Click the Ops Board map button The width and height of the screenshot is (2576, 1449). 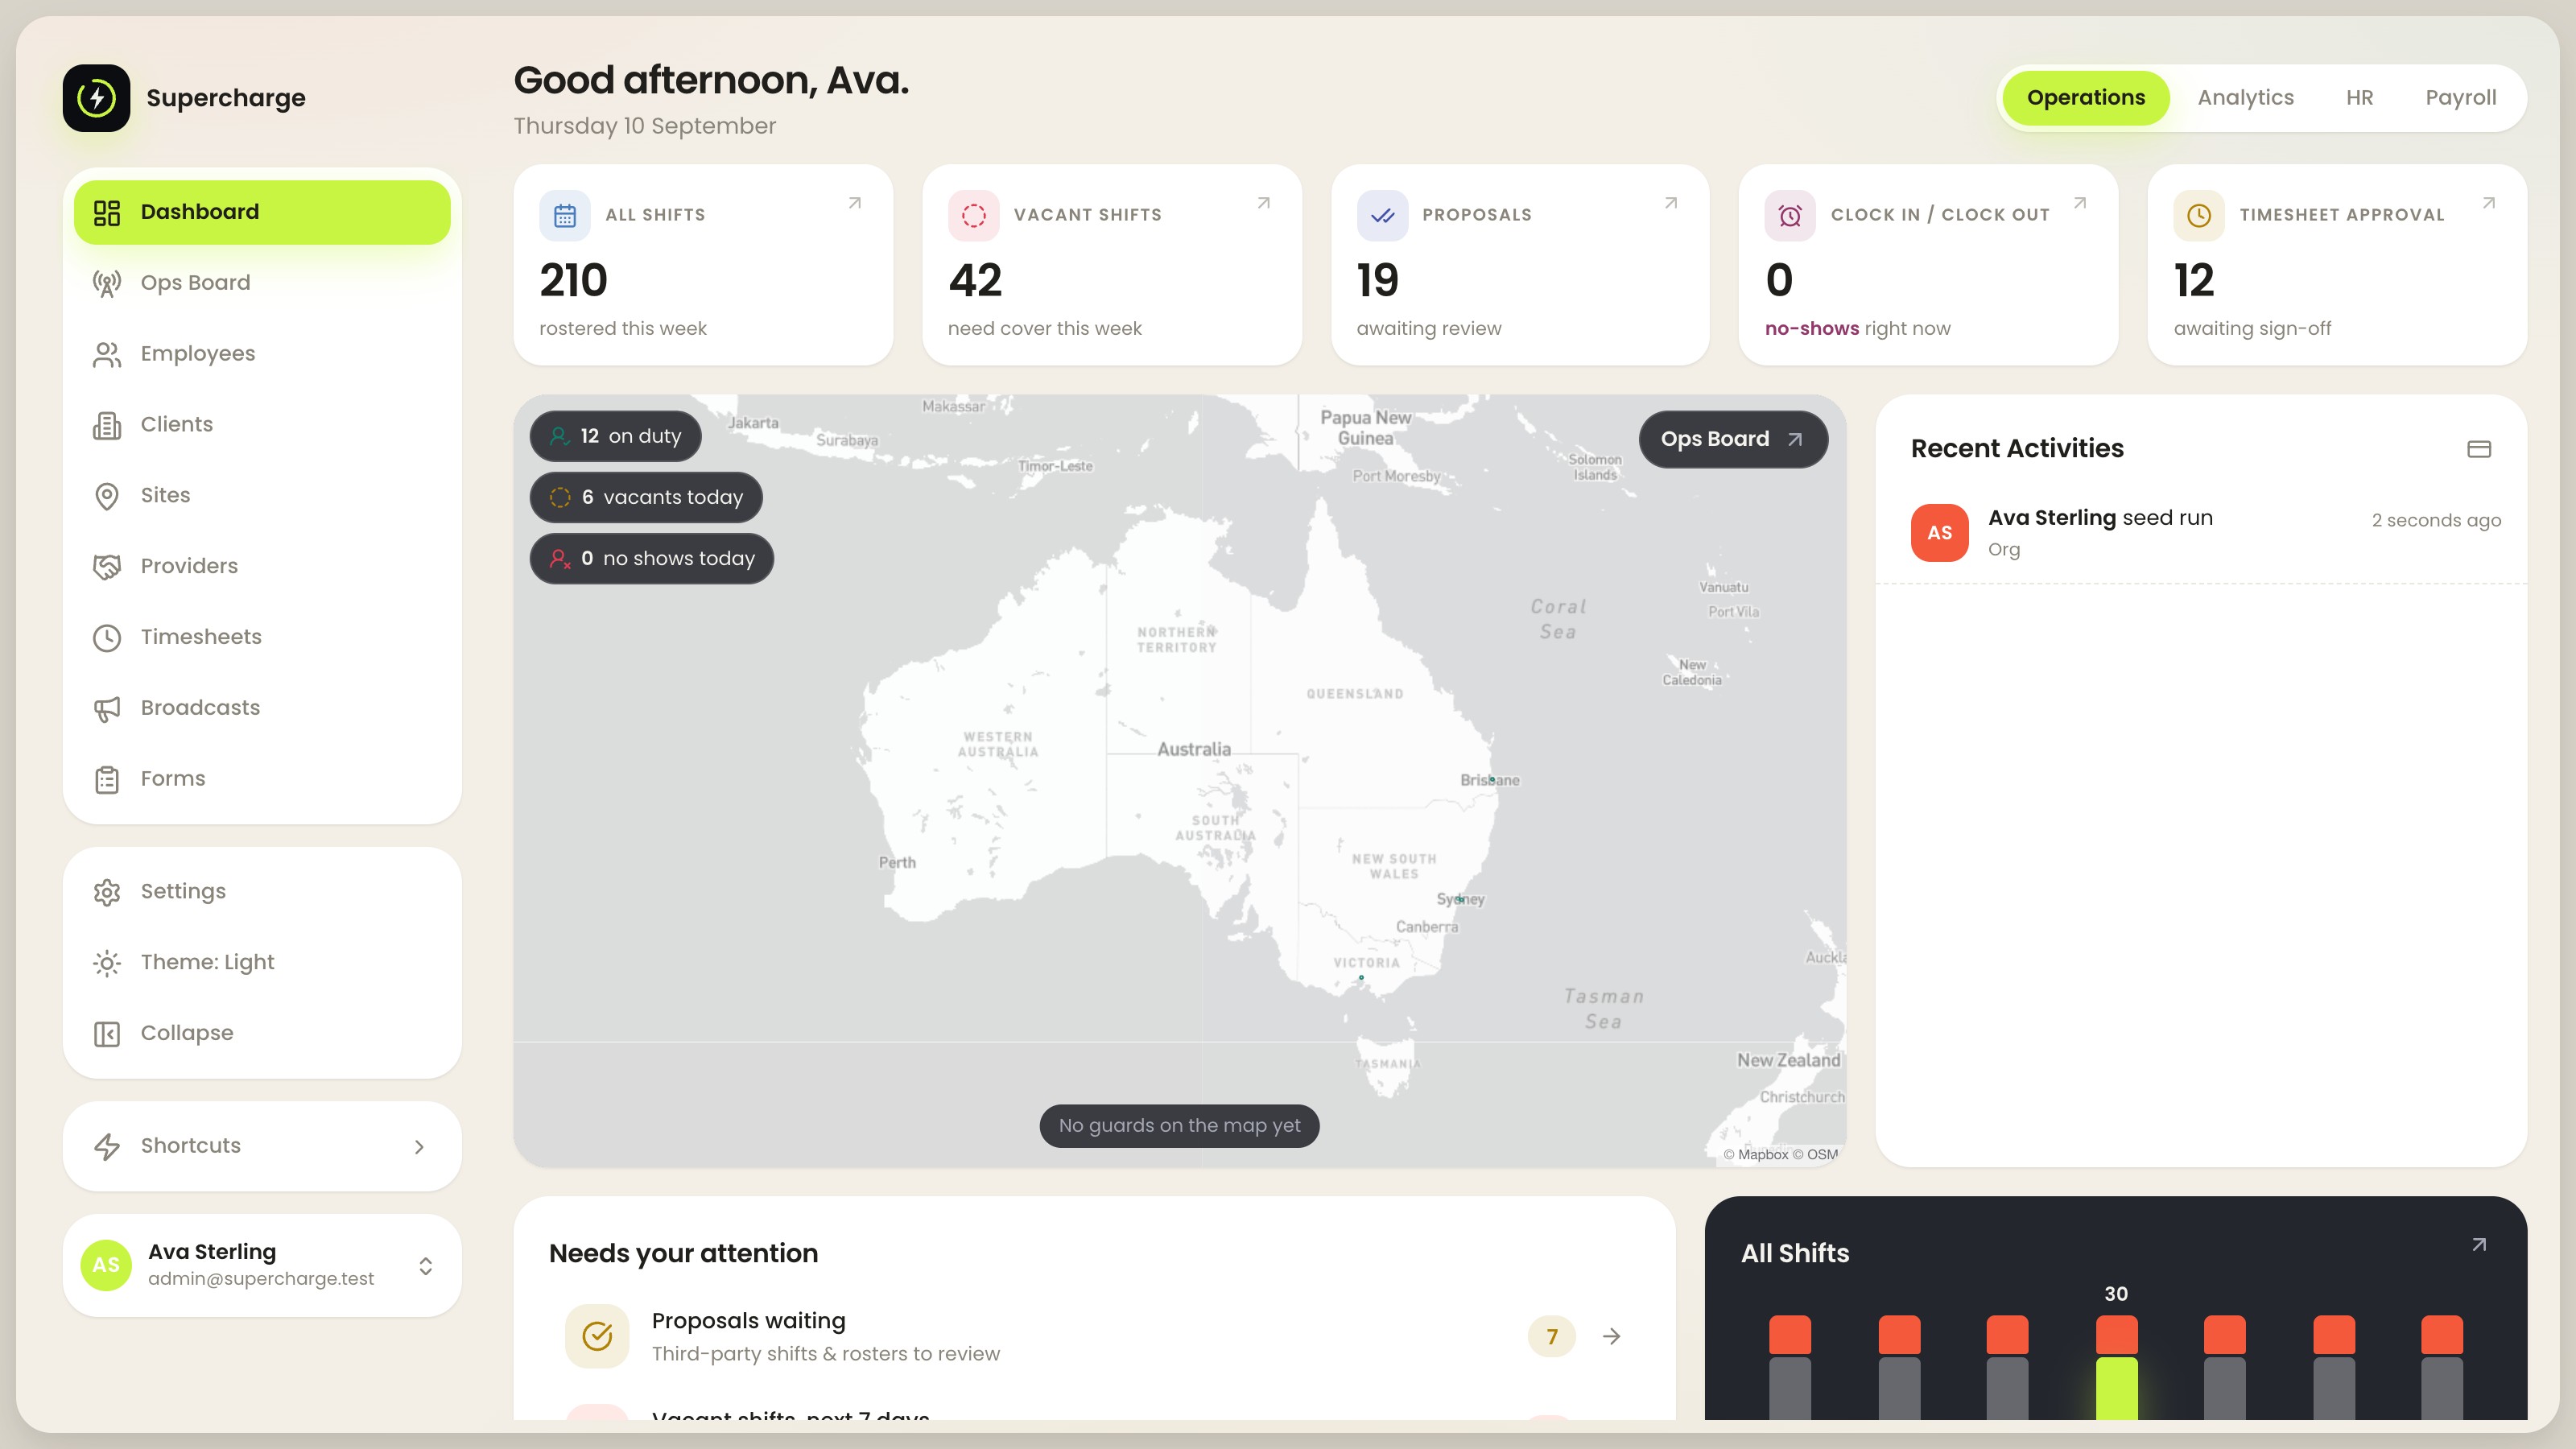1733,439
